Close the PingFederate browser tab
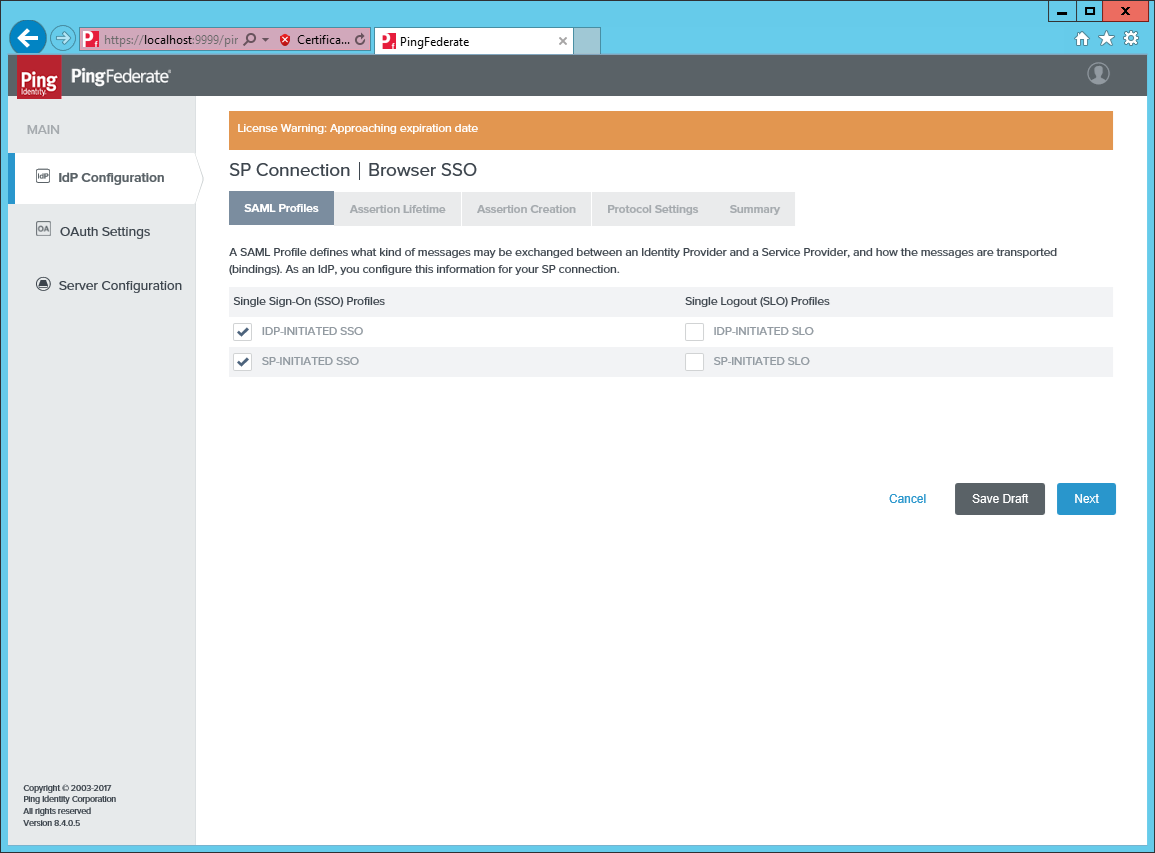The image size is (1155, 853). [x=563, y=41]
